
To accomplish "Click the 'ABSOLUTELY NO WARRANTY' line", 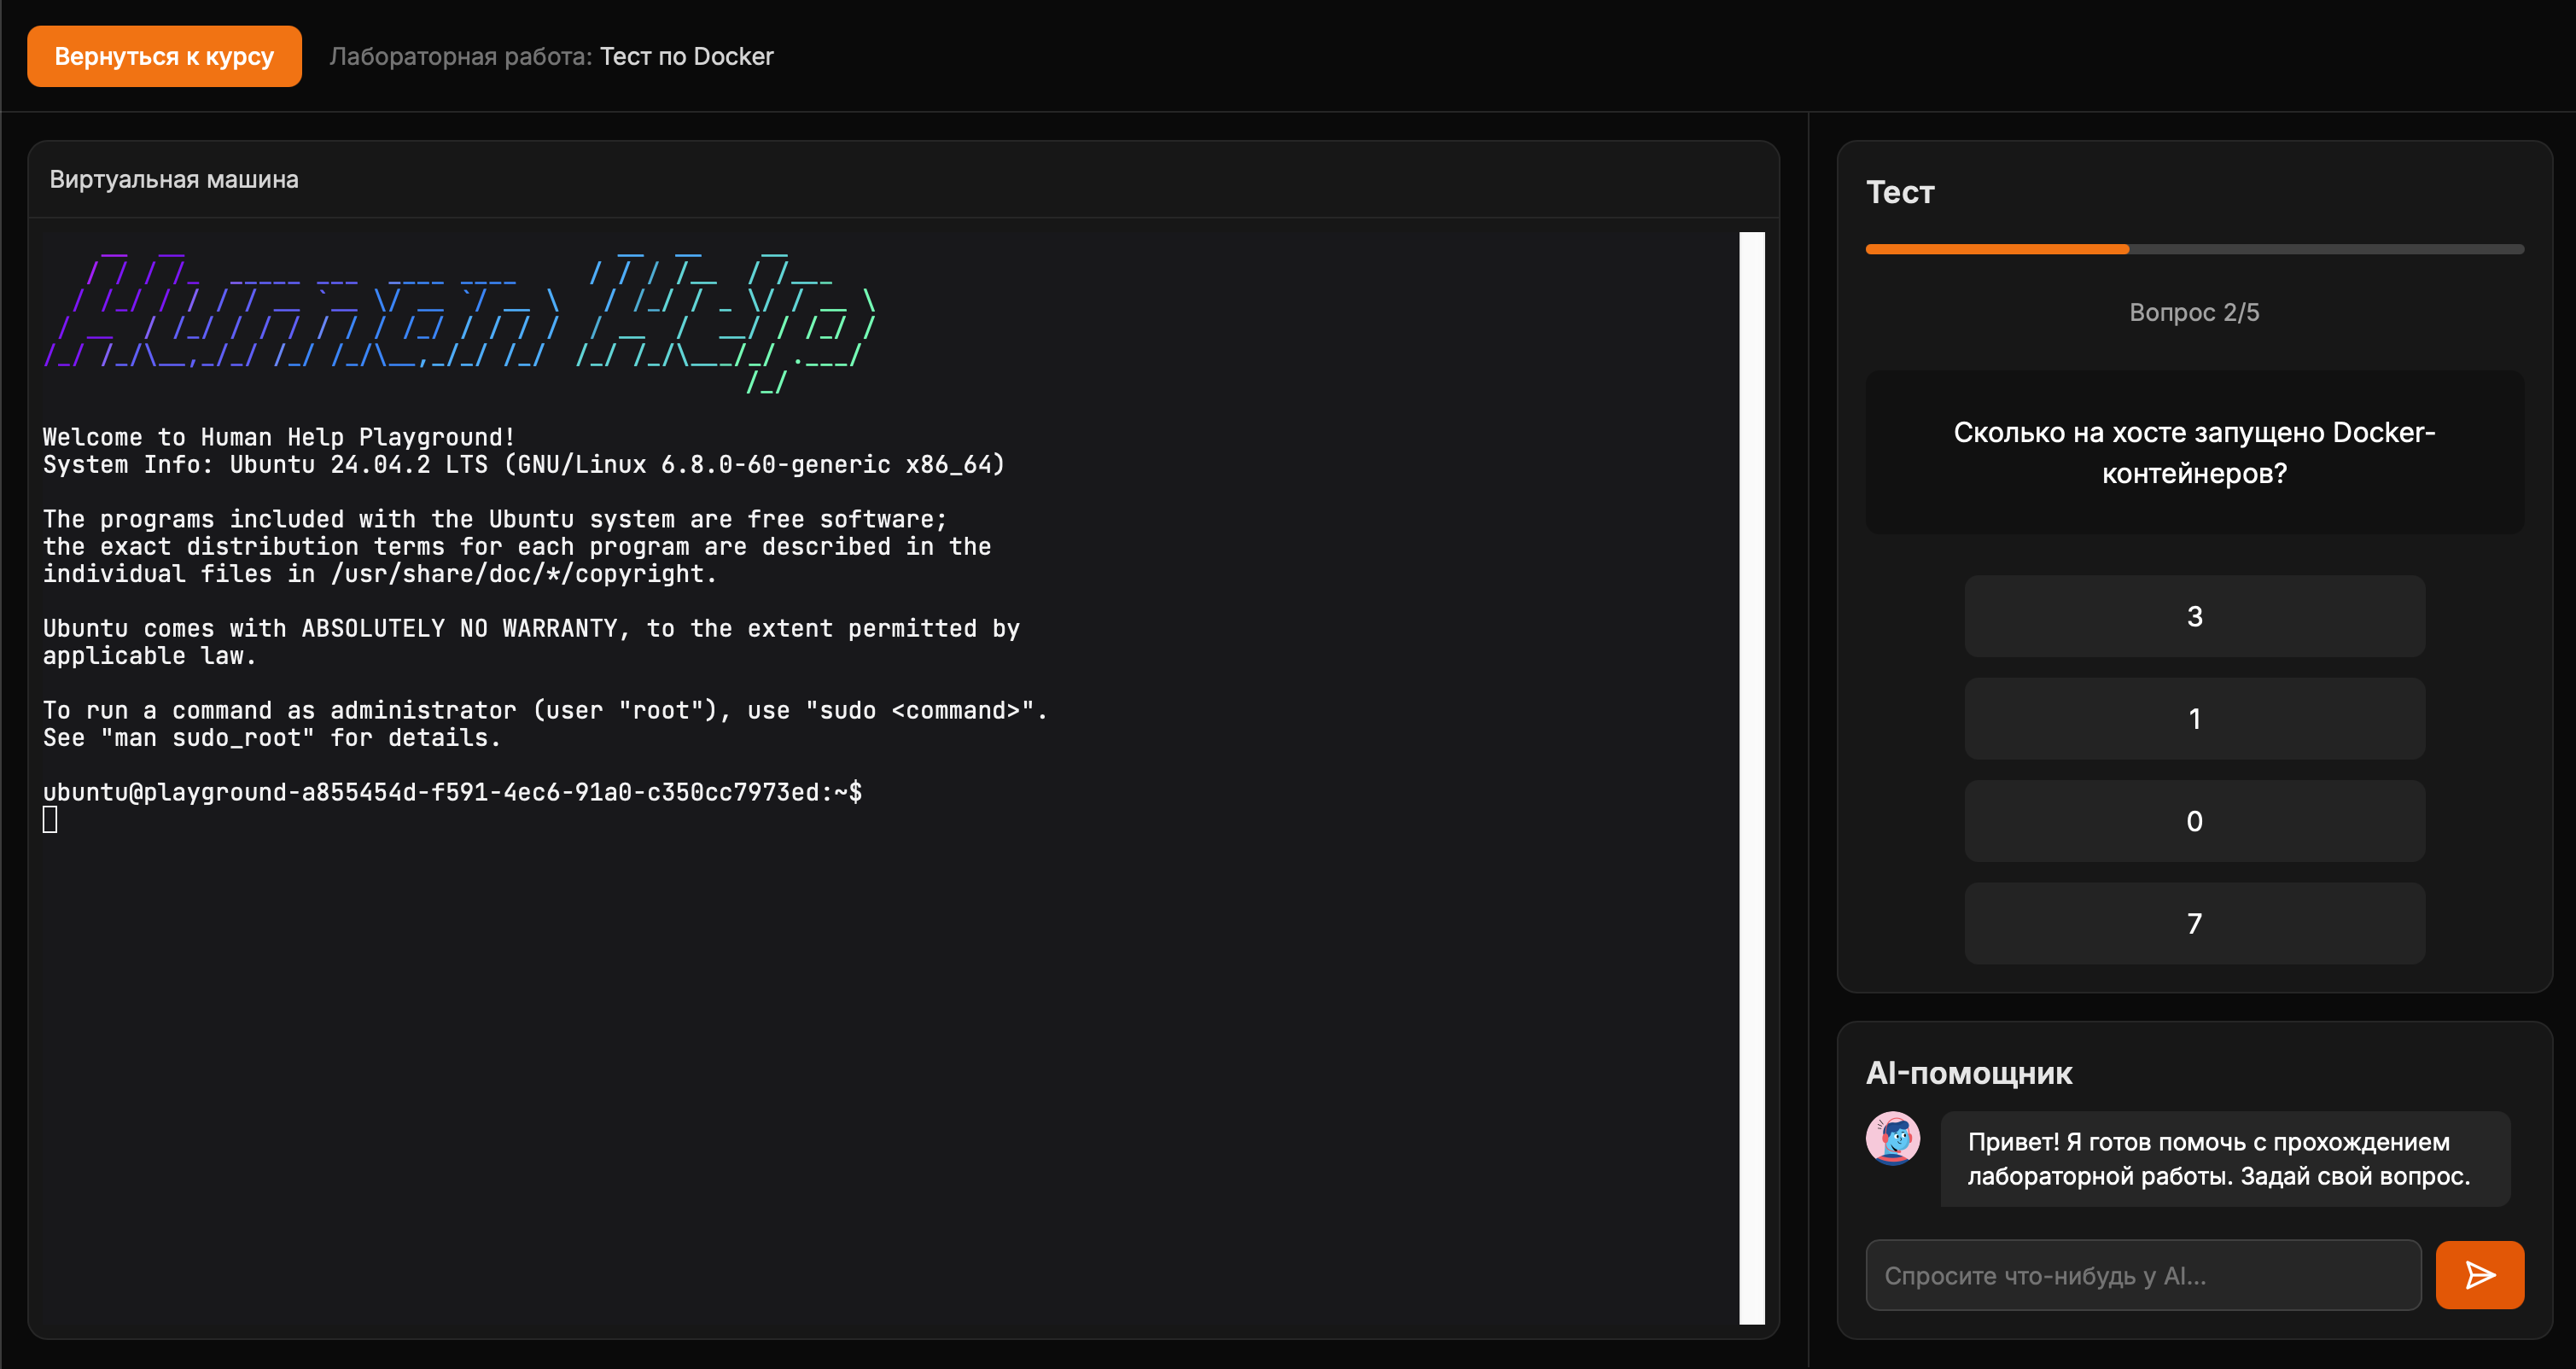I will click(x=531, y=628).
